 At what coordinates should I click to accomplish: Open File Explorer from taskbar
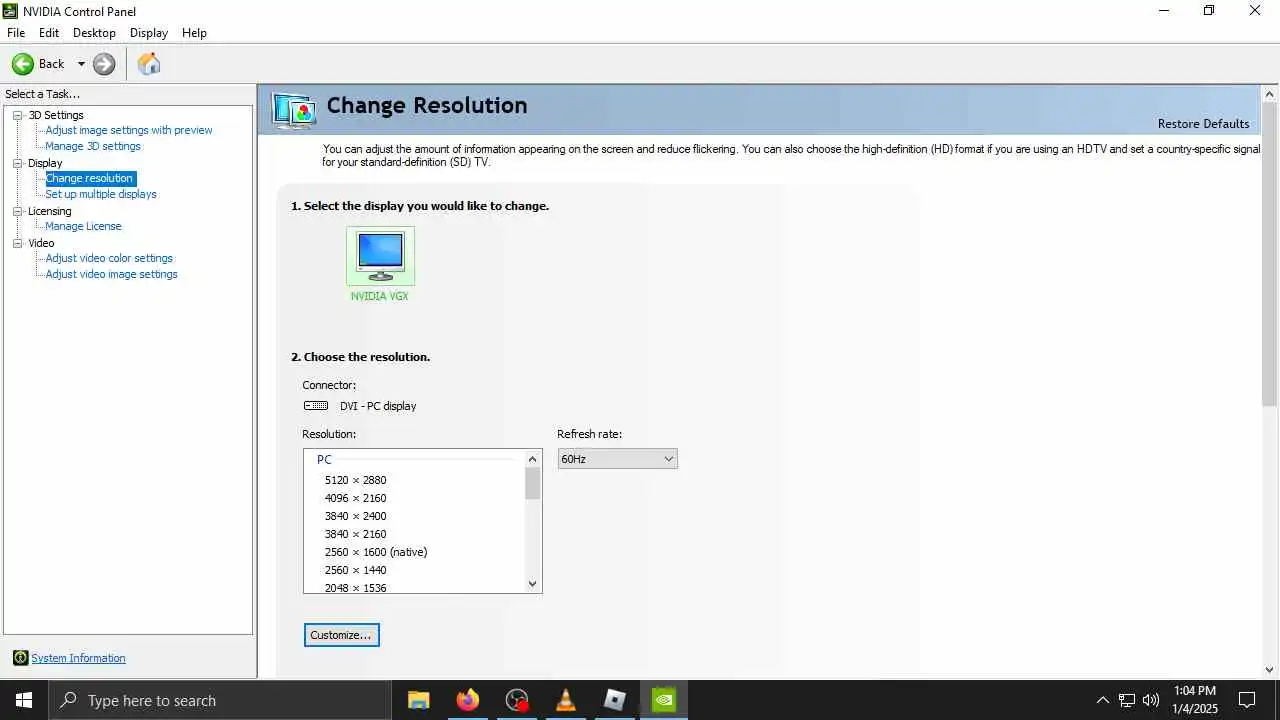tap(419, 700)
